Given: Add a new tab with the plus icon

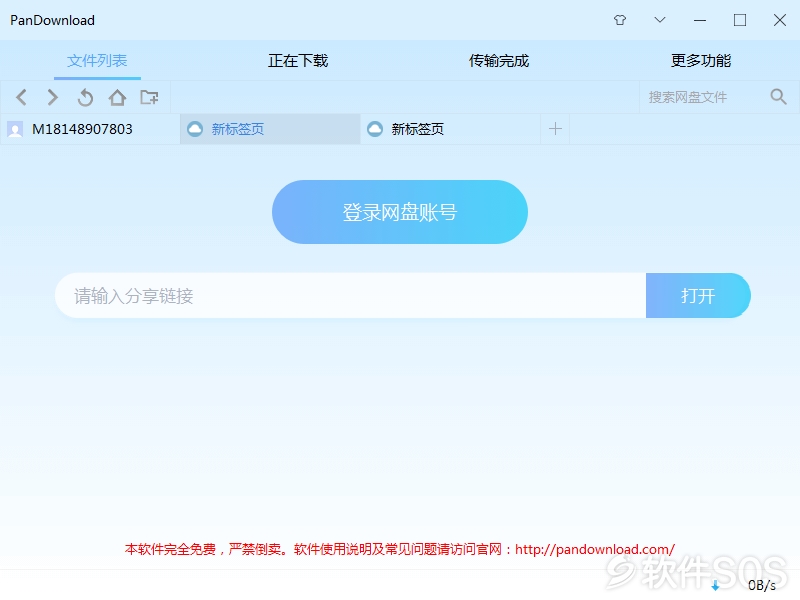Looking at the screenshot, I should [x=555, y=129].
